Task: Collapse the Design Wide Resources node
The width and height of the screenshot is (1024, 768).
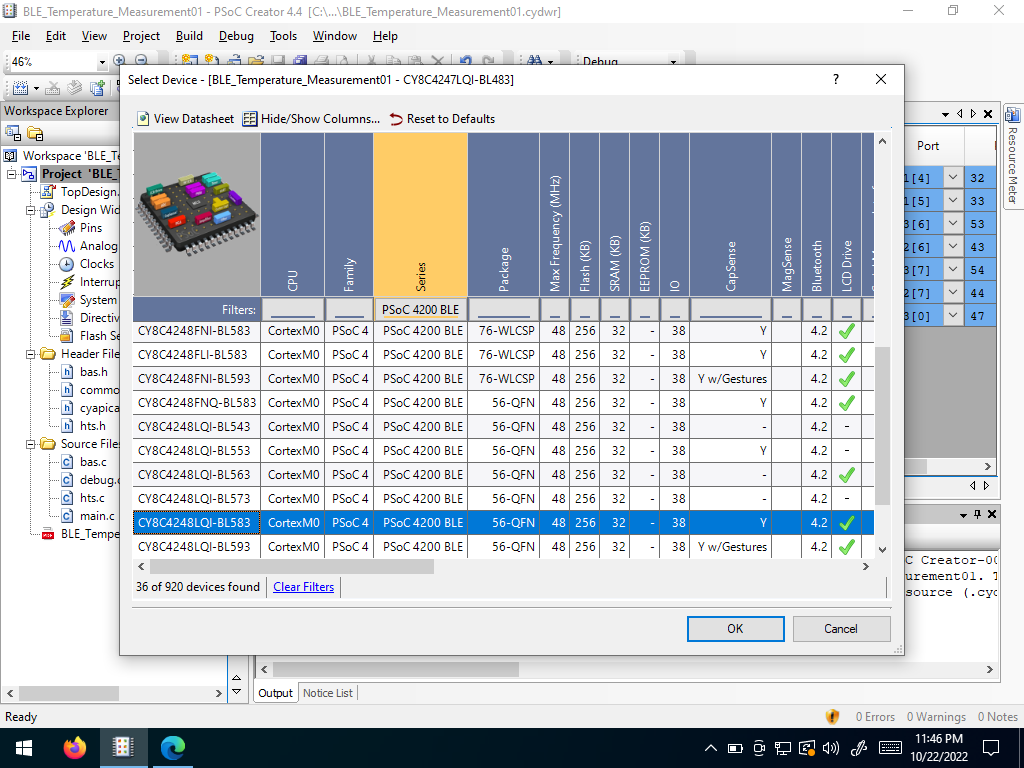Action: pos(30,210)
